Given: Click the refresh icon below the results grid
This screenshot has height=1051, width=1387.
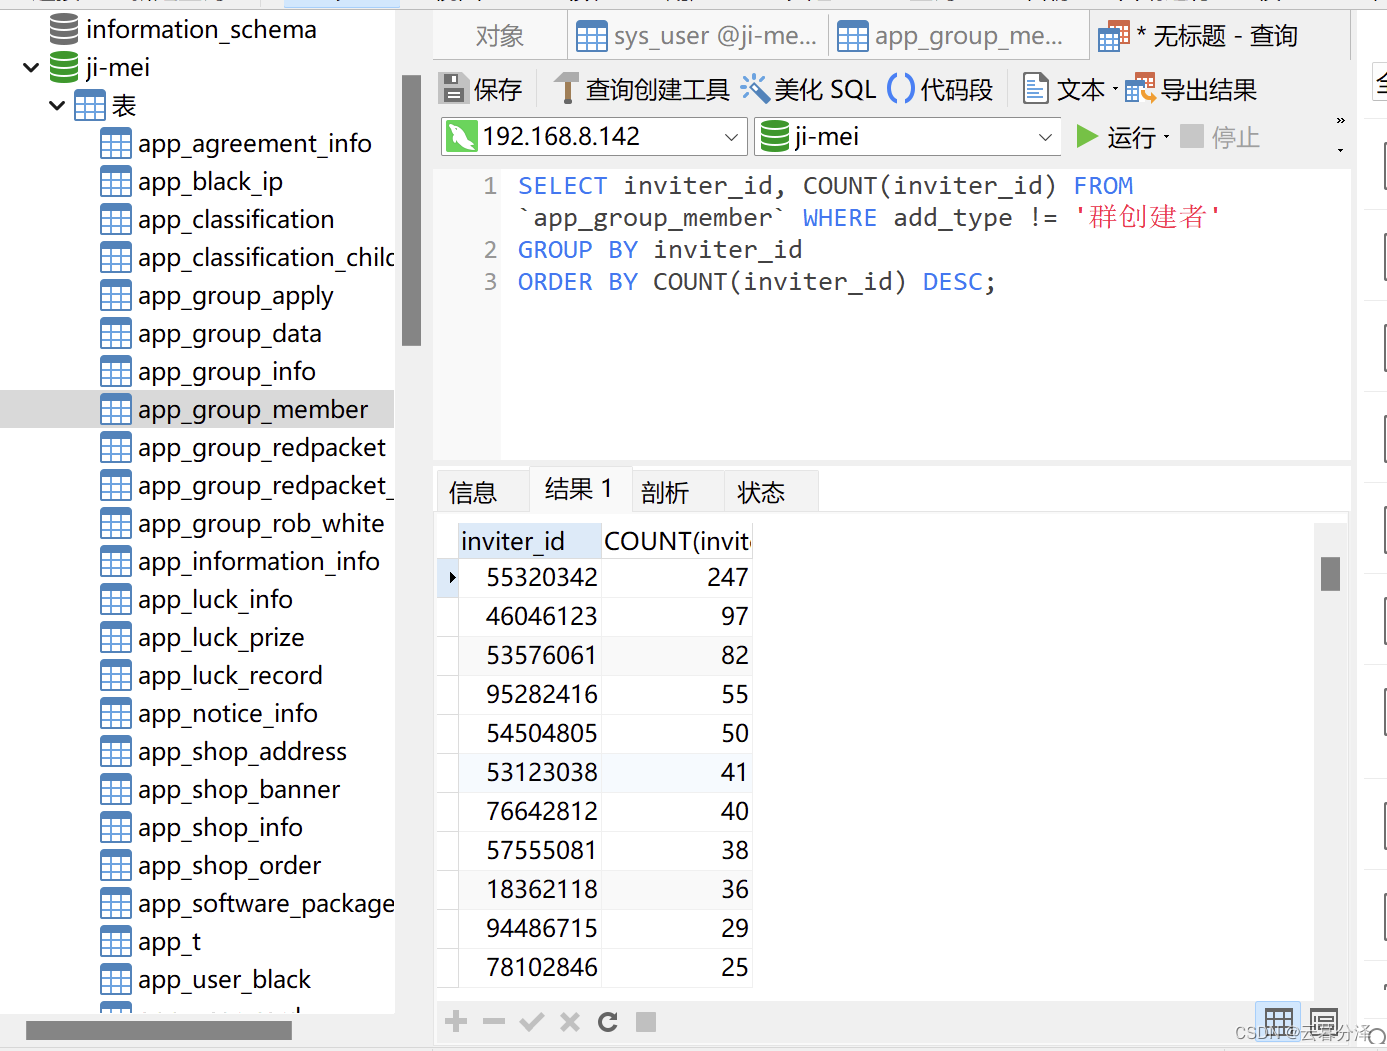Looking at the screenshot, I should pos(607,1021).
